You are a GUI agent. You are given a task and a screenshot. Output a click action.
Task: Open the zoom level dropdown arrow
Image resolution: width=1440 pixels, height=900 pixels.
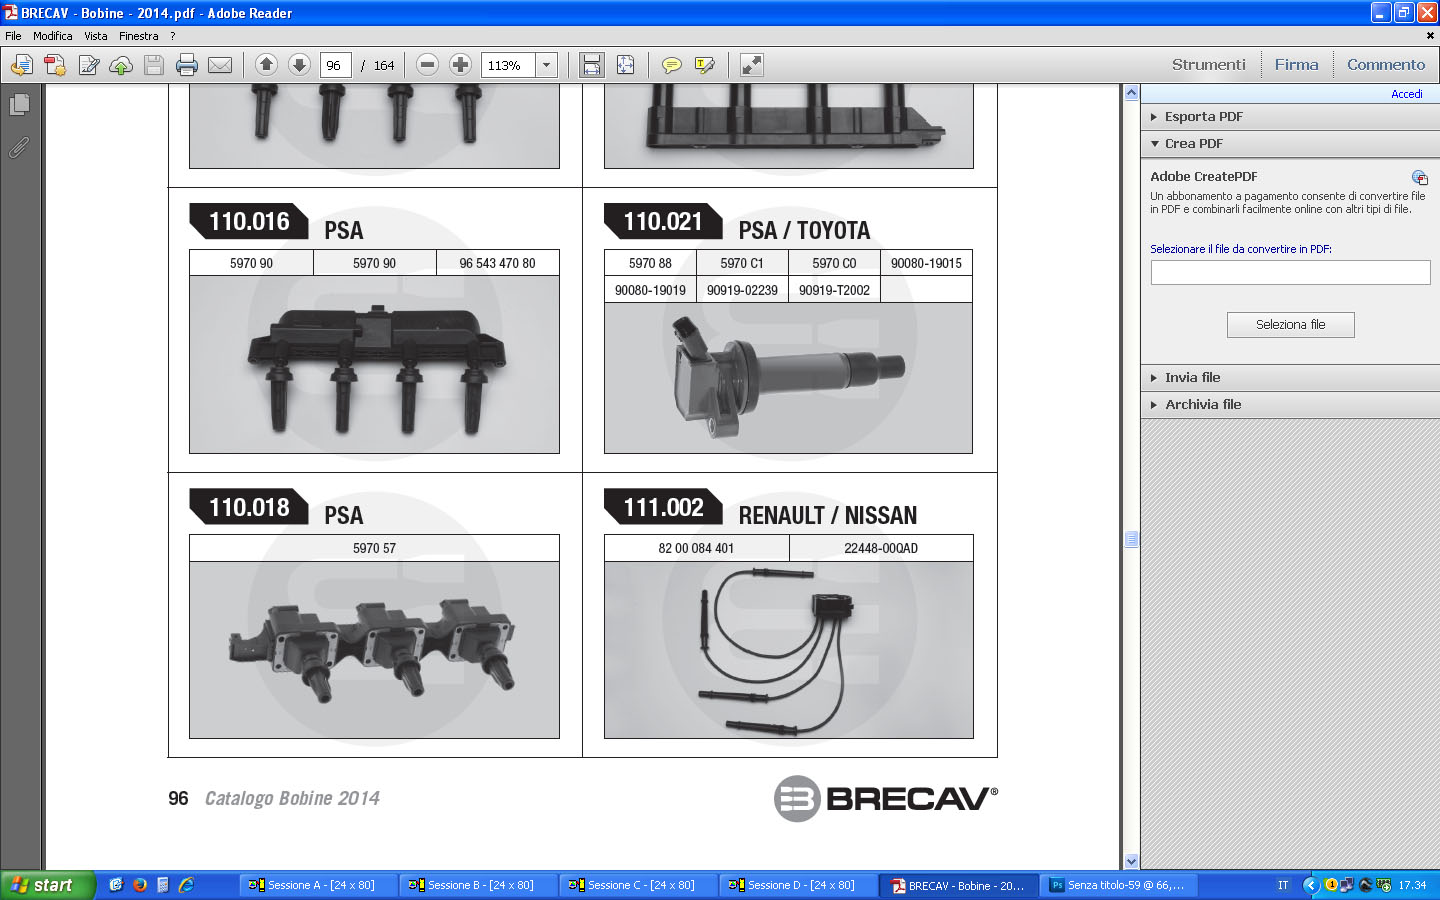coord(546,65)
